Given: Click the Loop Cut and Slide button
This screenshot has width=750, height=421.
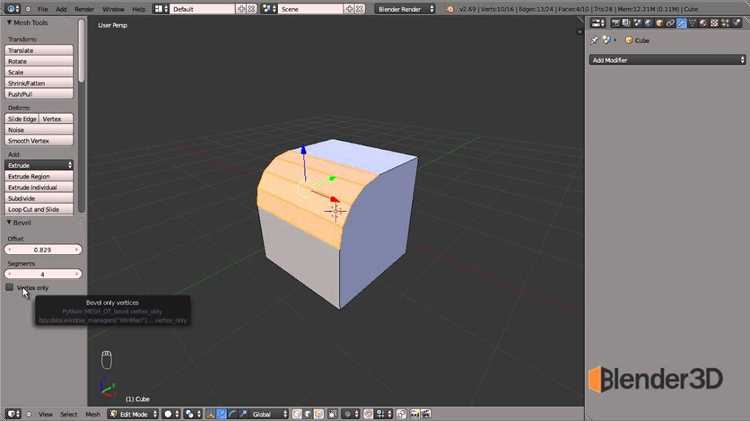Looking at the screenshot, I should [39, 209].
